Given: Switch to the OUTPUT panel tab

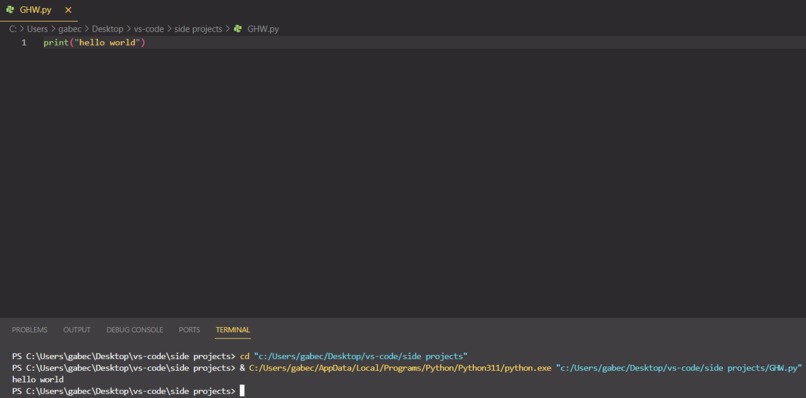Looking at the screenshot, I should tap(77, 330).
